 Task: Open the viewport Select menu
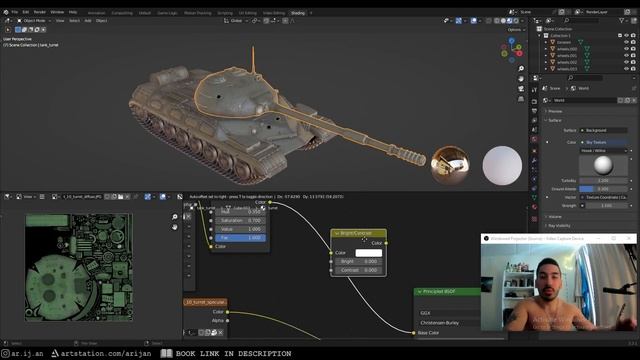click(x=74, y=20)
